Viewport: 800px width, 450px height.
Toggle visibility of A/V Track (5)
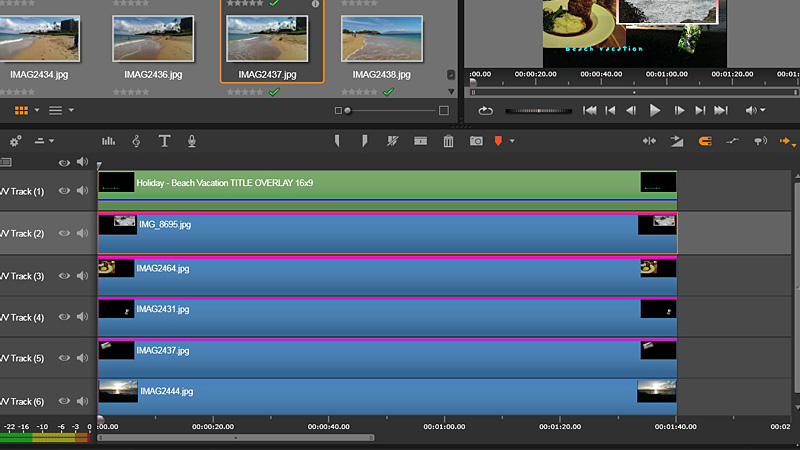pos(64,358)
